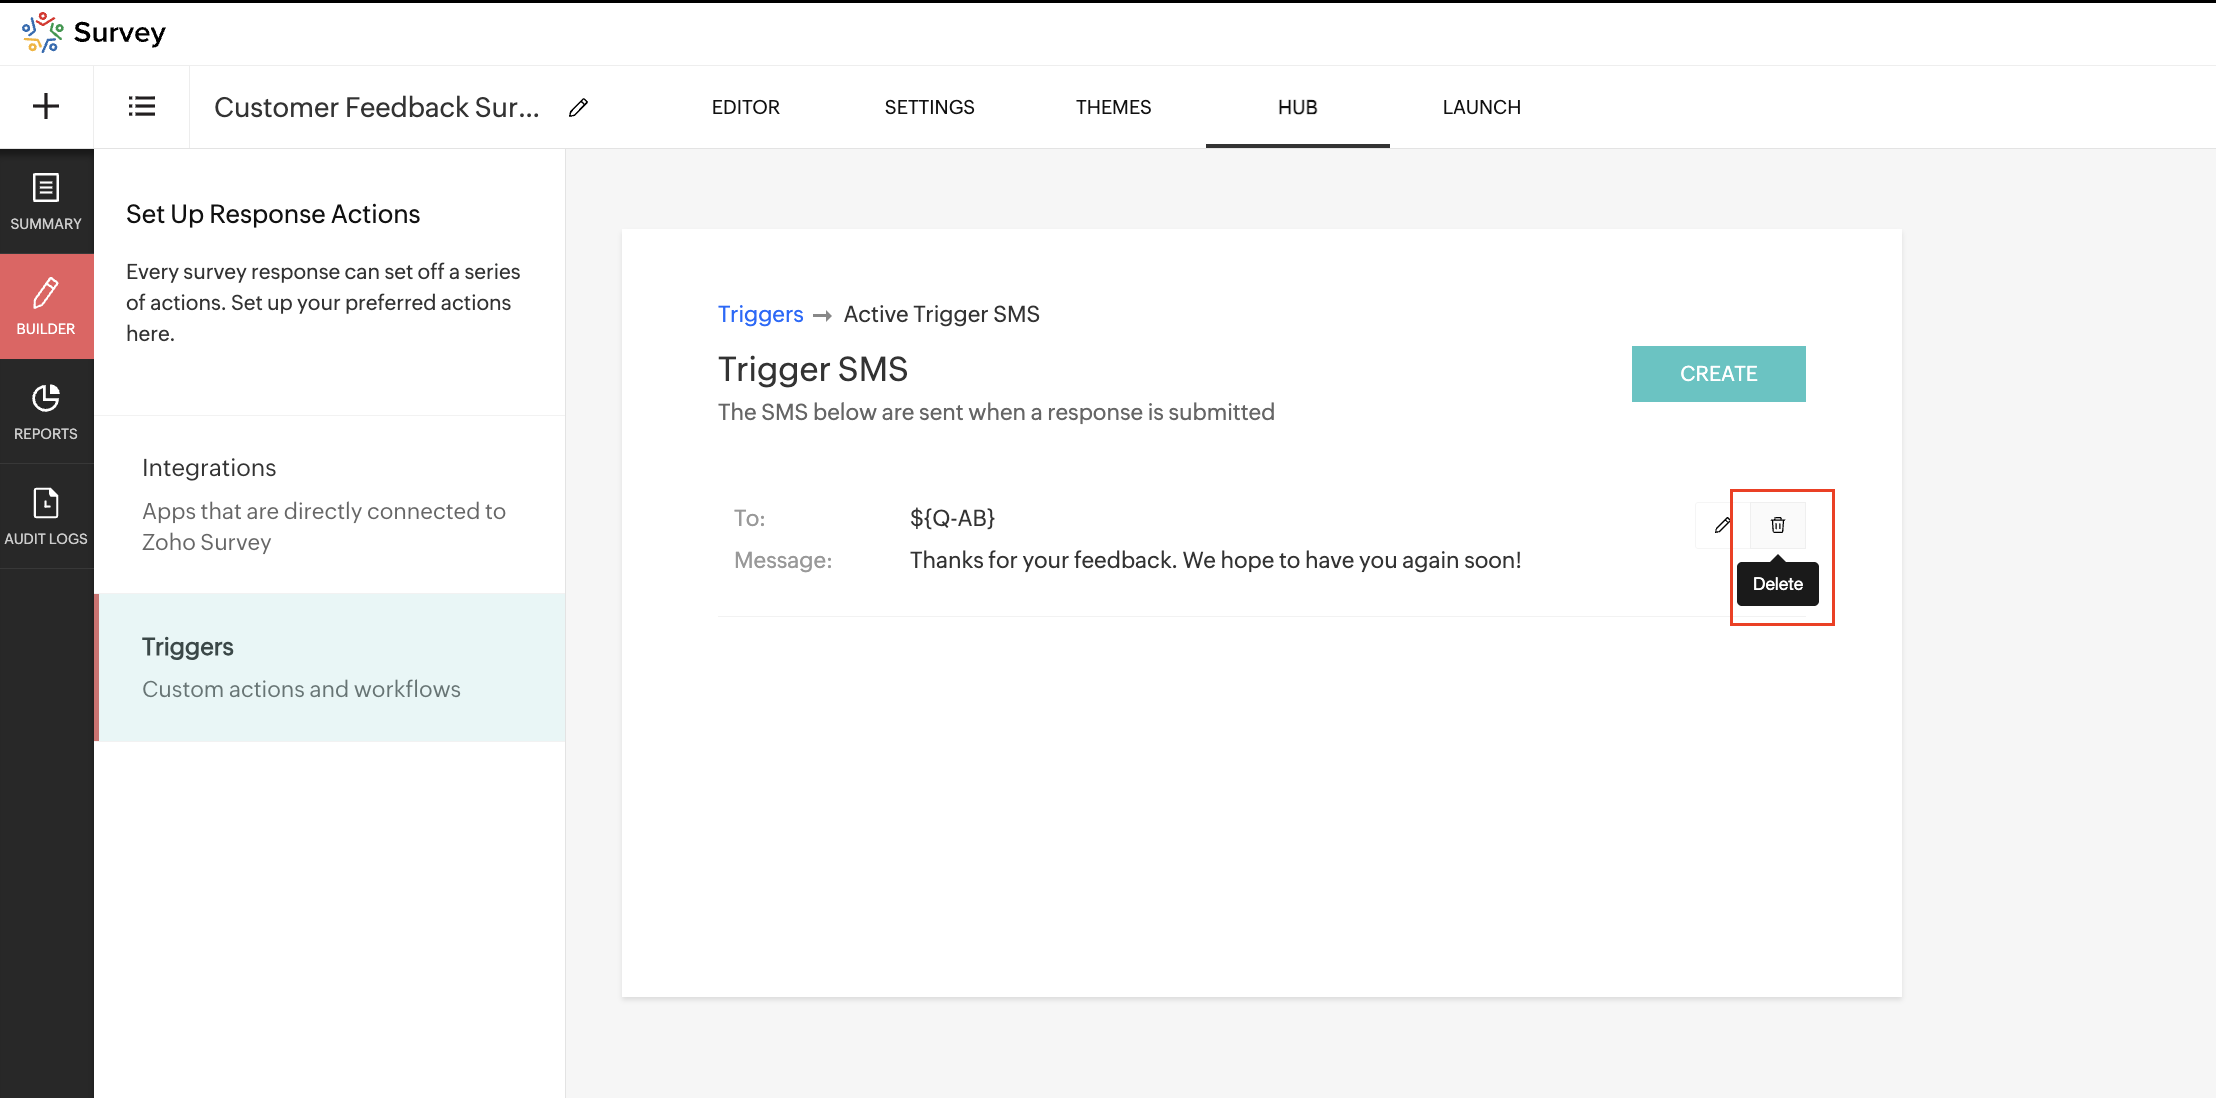Image resolution: width=2216 pixels, height=1098 pixels.
Task: Open the Reports sidebar icon
Action: click(46, 411)
